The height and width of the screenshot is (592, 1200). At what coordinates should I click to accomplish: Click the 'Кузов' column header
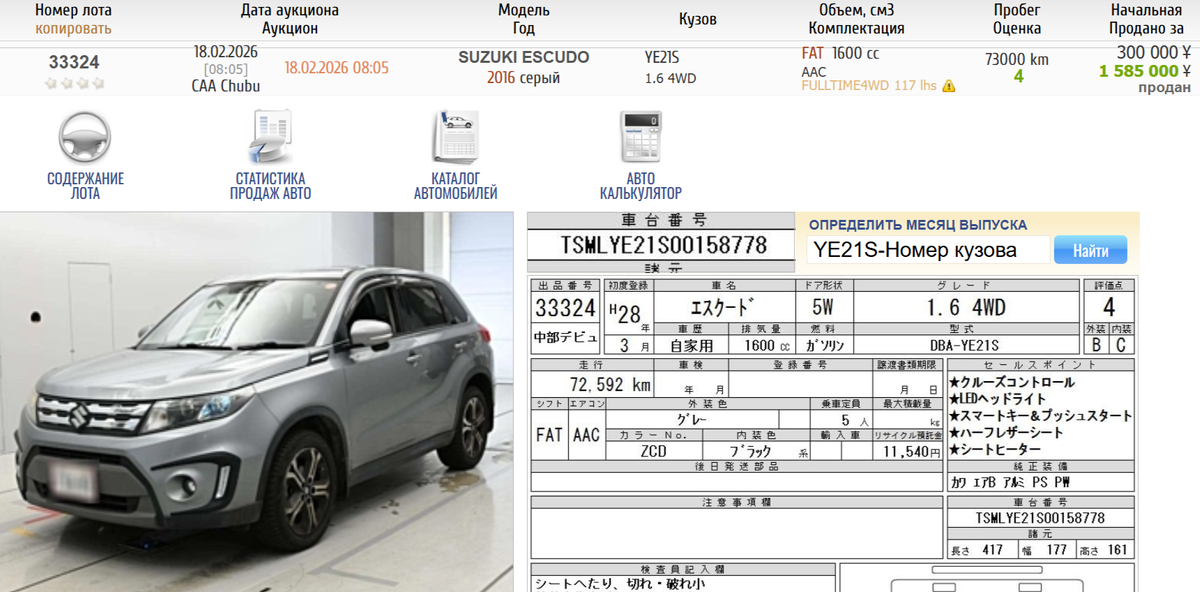[x=697, y=19]
